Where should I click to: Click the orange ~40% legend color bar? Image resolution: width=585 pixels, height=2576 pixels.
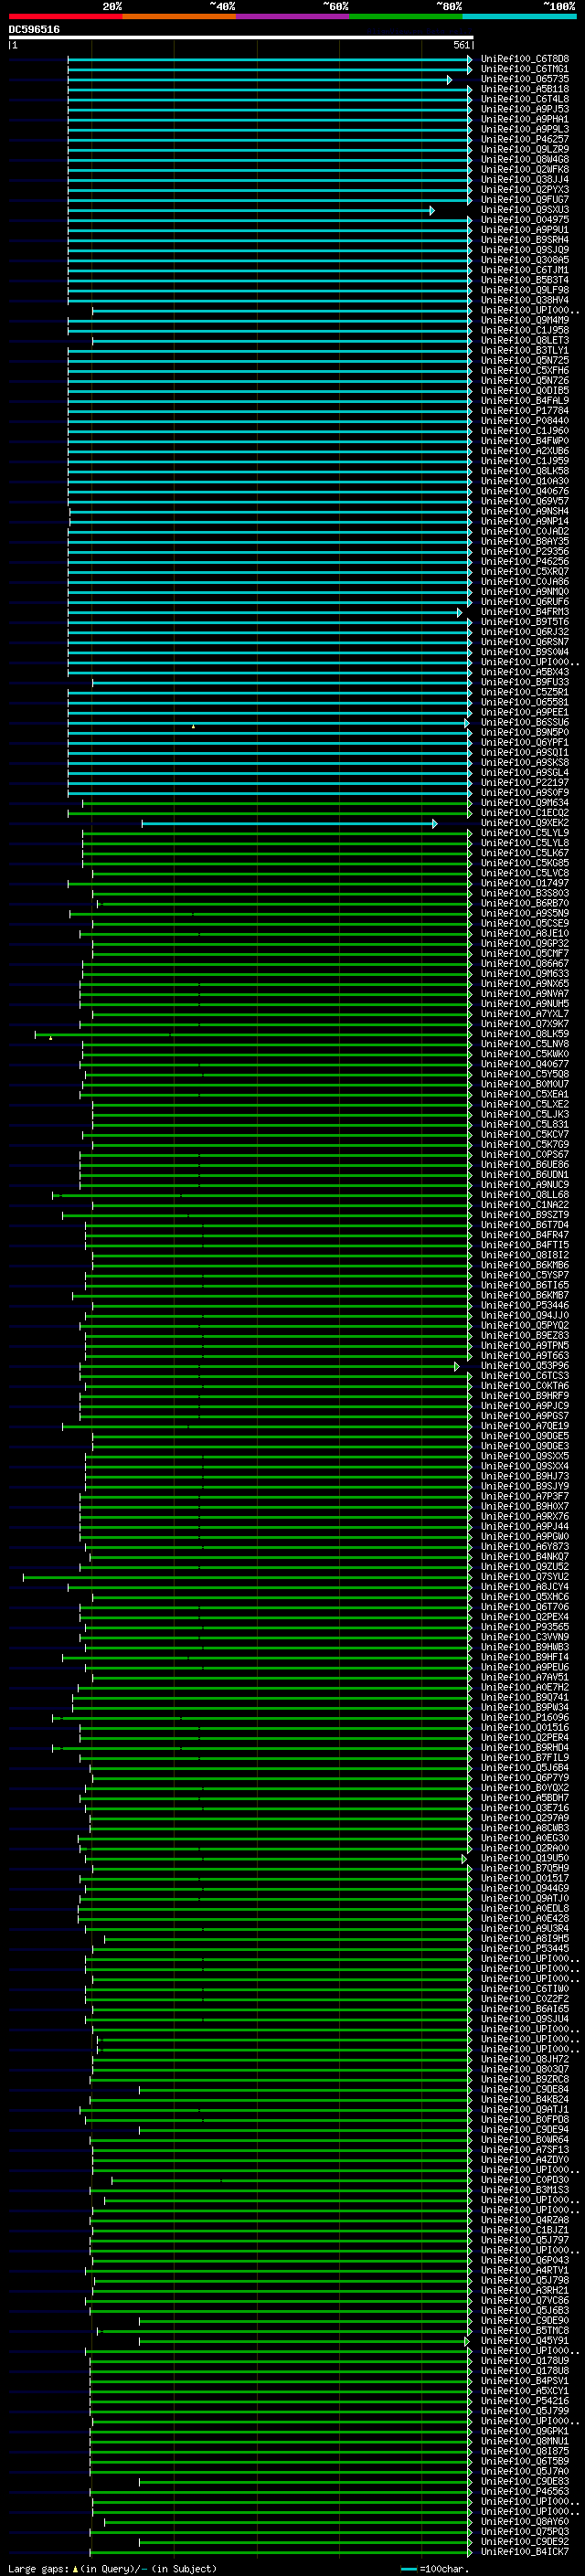pyautogui.click(x=179, y=16)
